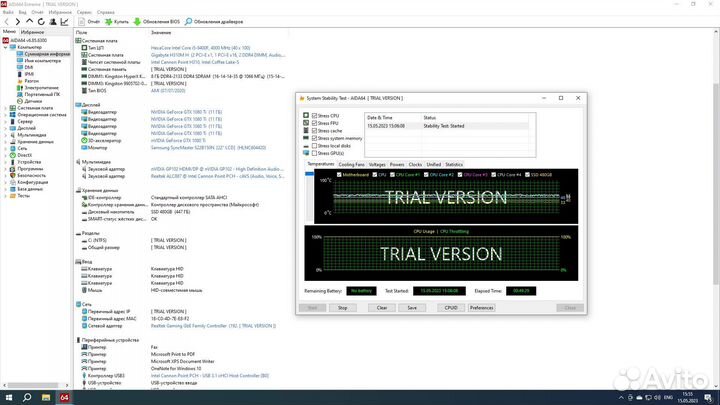
Task: Toggle the Stress cache checkbox
Action: 315,131
